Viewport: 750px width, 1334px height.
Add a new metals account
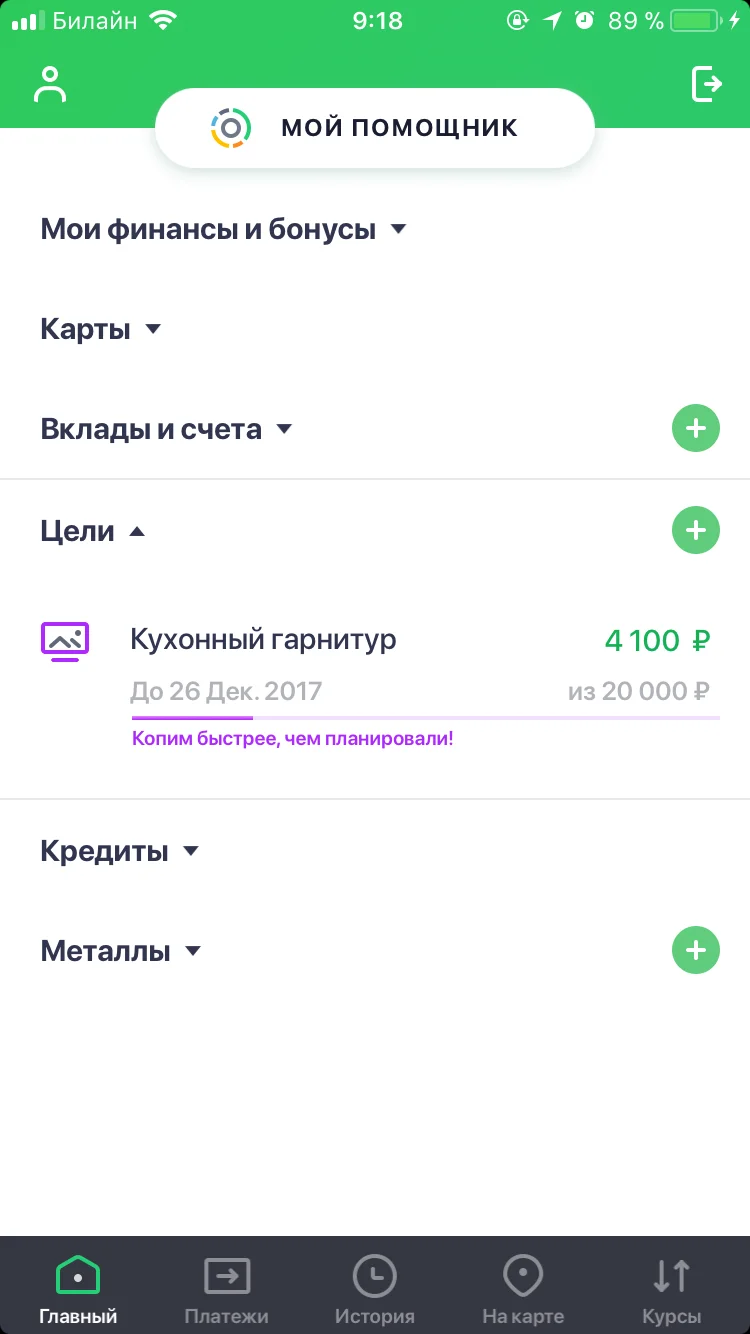click(695, 950)
